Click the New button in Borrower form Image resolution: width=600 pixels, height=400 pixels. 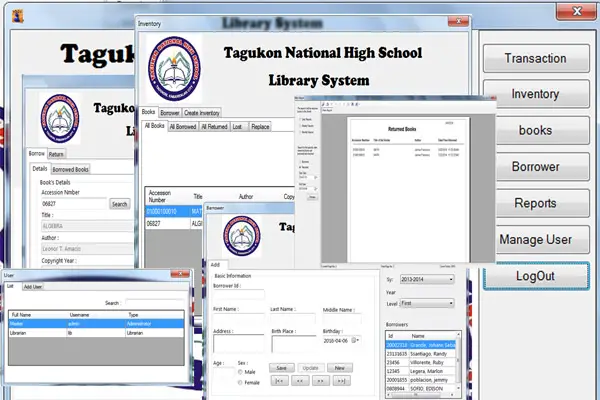tap(340, 368)
